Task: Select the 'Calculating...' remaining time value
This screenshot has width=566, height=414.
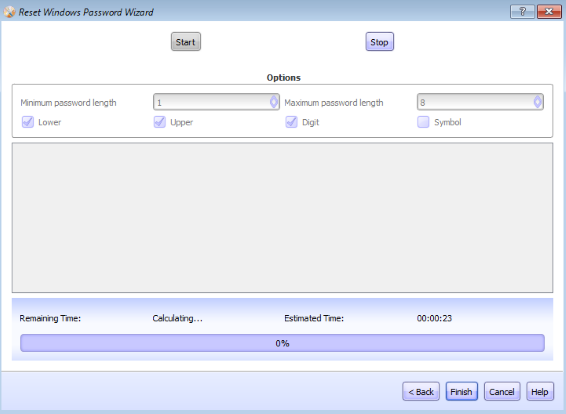Action: [177, 318]
